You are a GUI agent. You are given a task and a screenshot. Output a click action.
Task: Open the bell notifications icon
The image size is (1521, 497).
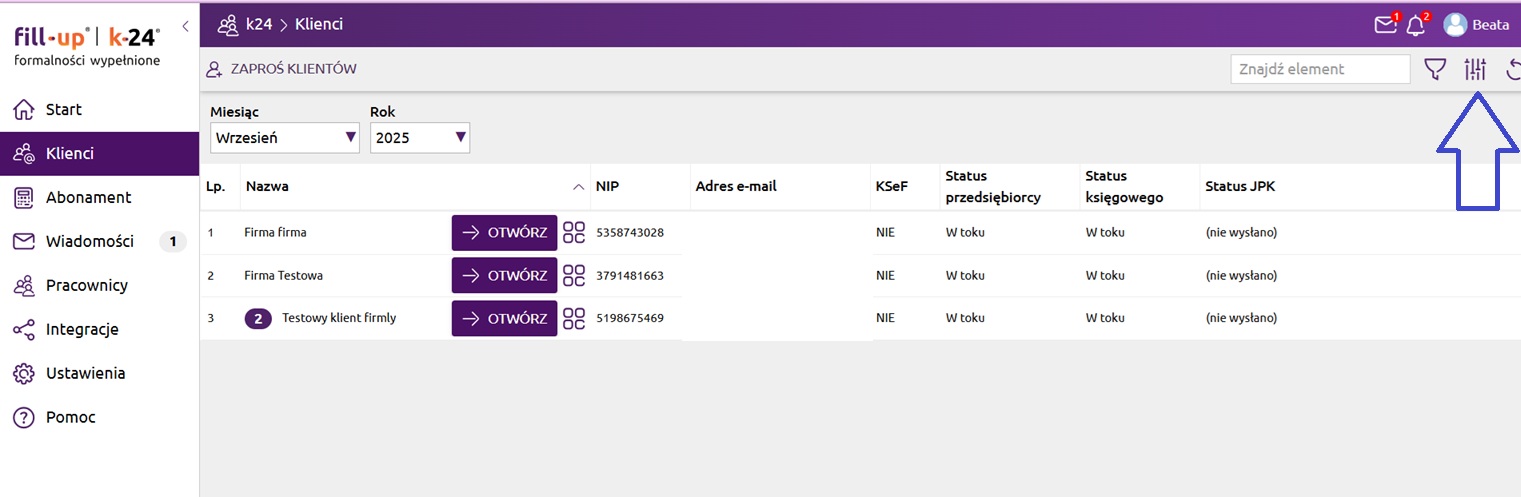pos(1415,25)
